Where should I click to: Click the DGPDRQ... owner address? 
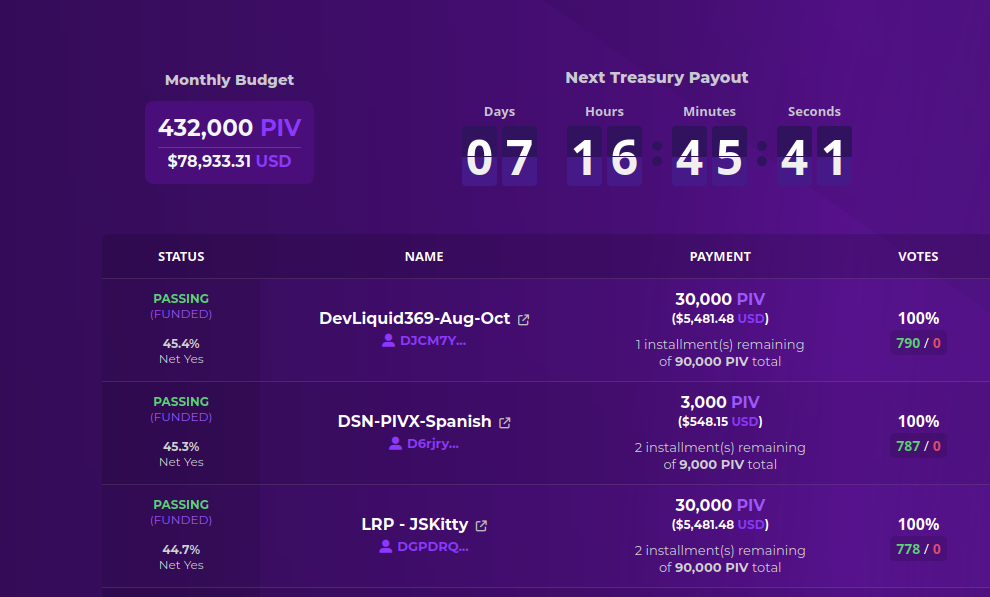click(433, 547)
